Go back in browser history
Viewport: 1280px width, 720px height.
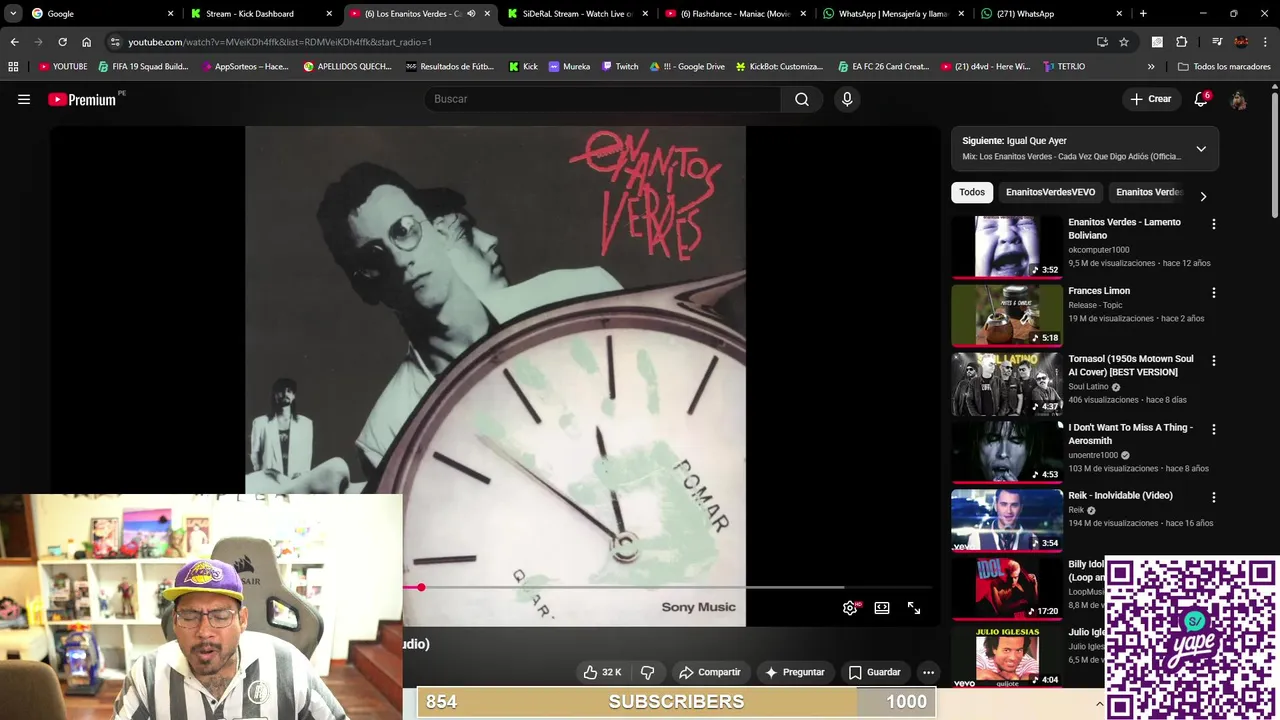14,42
